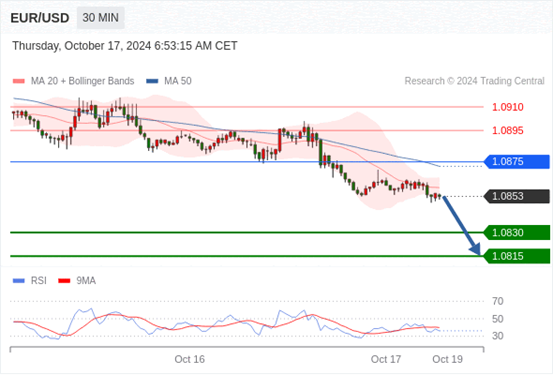Click the RSI 50 axis value

498,319
